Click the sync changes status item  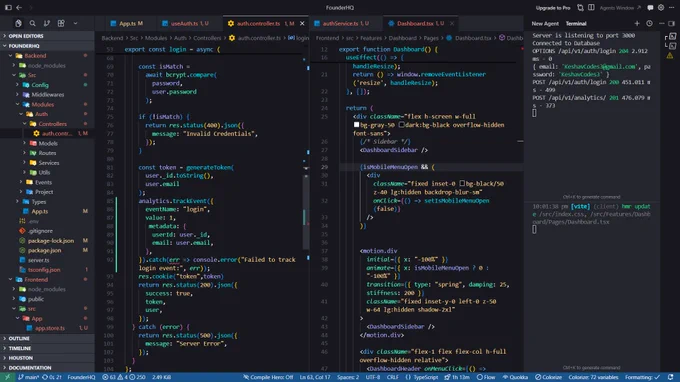(52, 377)
